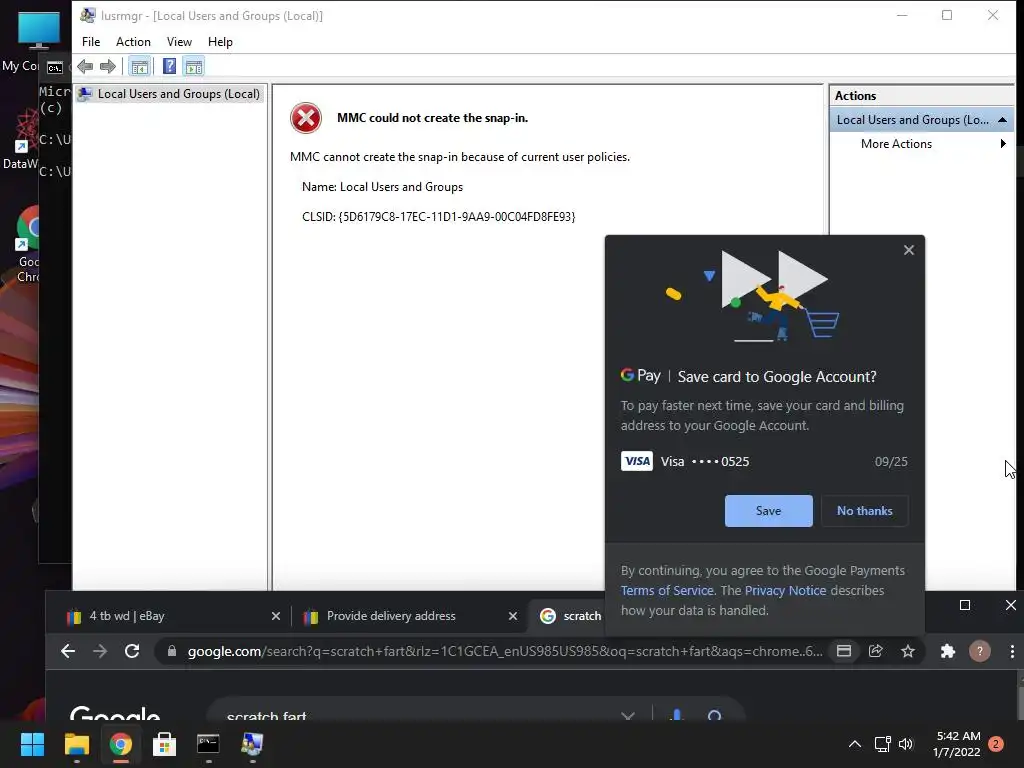The width and height of the screenshot is (1024, 768).
Task: Click More Actions in Actions pane
Action: coord(896,144)
